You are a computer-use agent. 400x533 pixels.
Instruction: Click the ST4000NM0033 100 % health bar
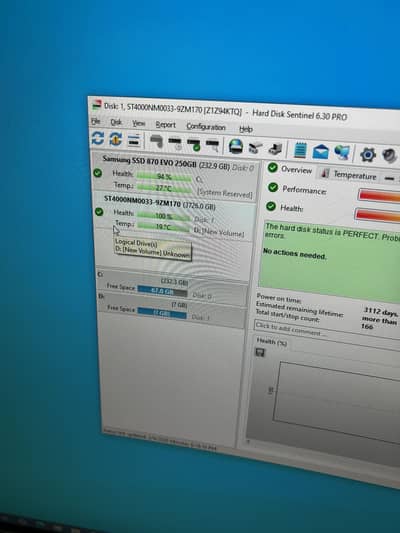click(x=164, y=216)
